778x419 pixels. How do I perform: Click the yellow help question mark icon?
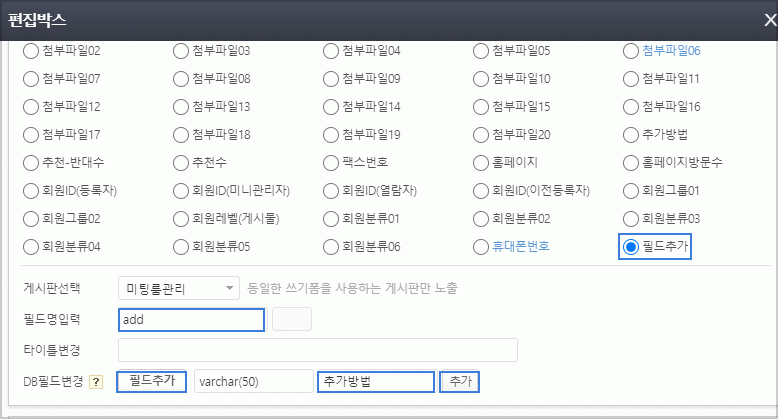coord(97,382)
